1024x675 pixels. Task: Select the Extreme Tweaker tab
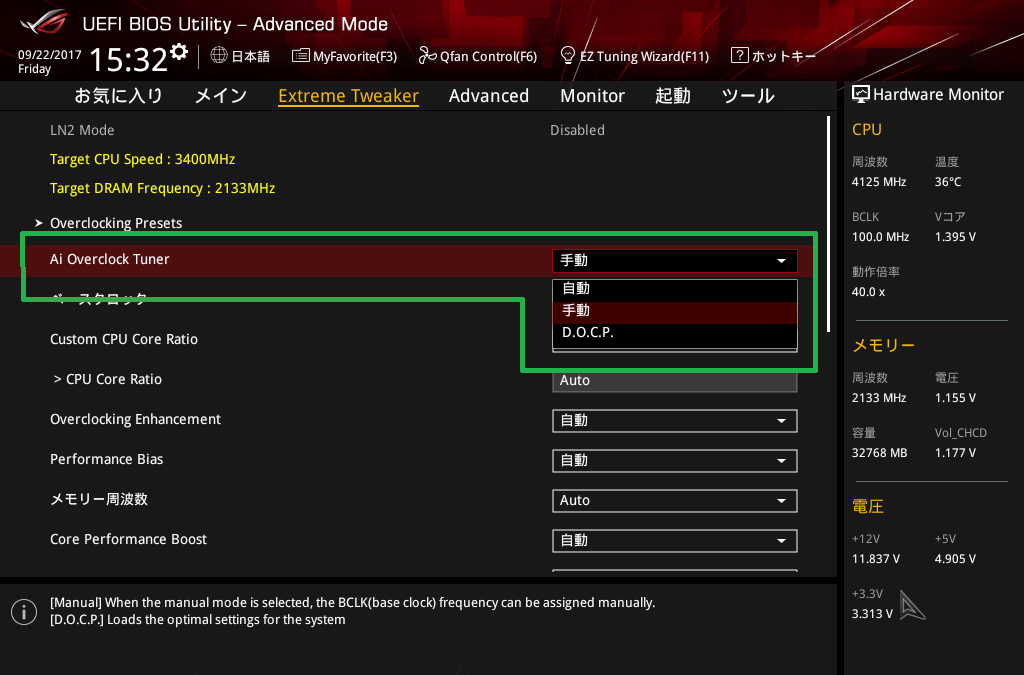coord(348,96)
